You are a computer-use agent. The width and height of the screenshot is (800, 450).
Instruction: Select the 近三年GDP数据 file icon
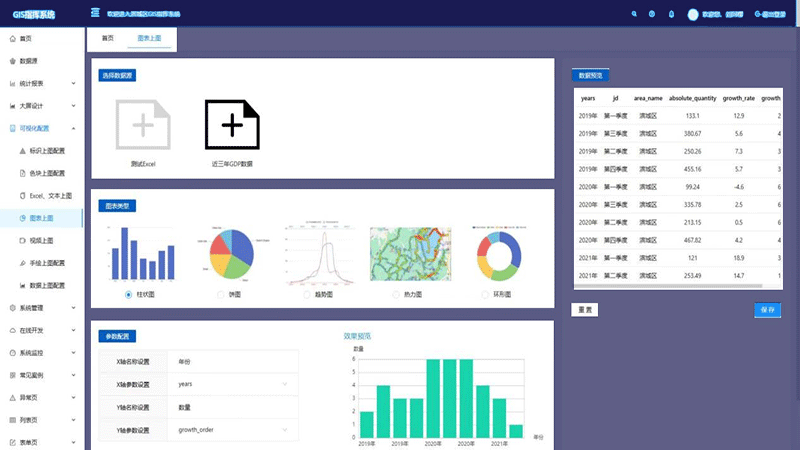pyautogui.click(x=232, y=125)
